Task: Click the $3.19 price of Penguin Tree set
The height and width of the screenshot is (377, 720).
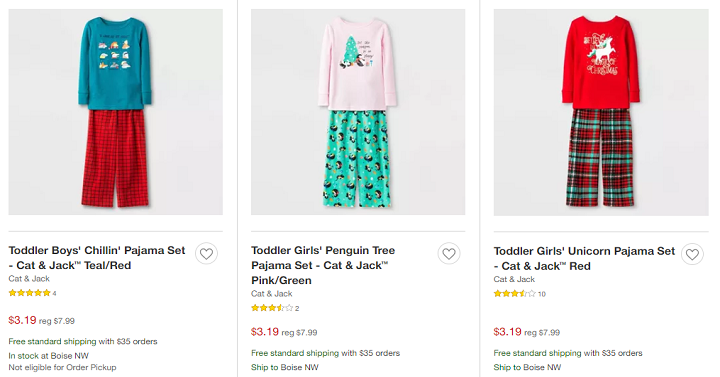Action: pyautogui.click(x=264, y=332)
